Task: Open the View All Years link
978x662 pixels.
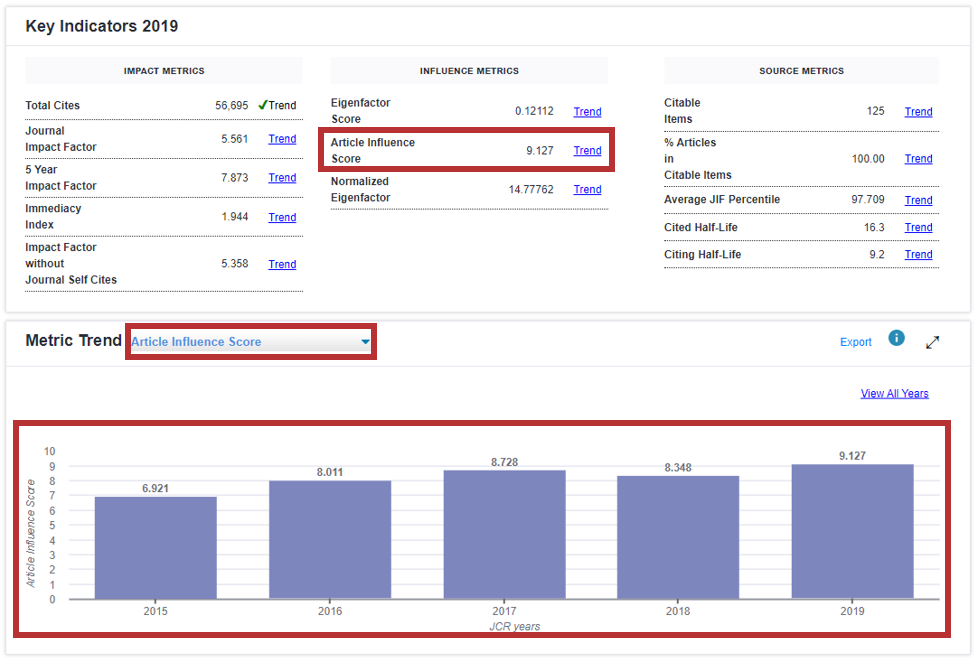Action: point(894,393)
